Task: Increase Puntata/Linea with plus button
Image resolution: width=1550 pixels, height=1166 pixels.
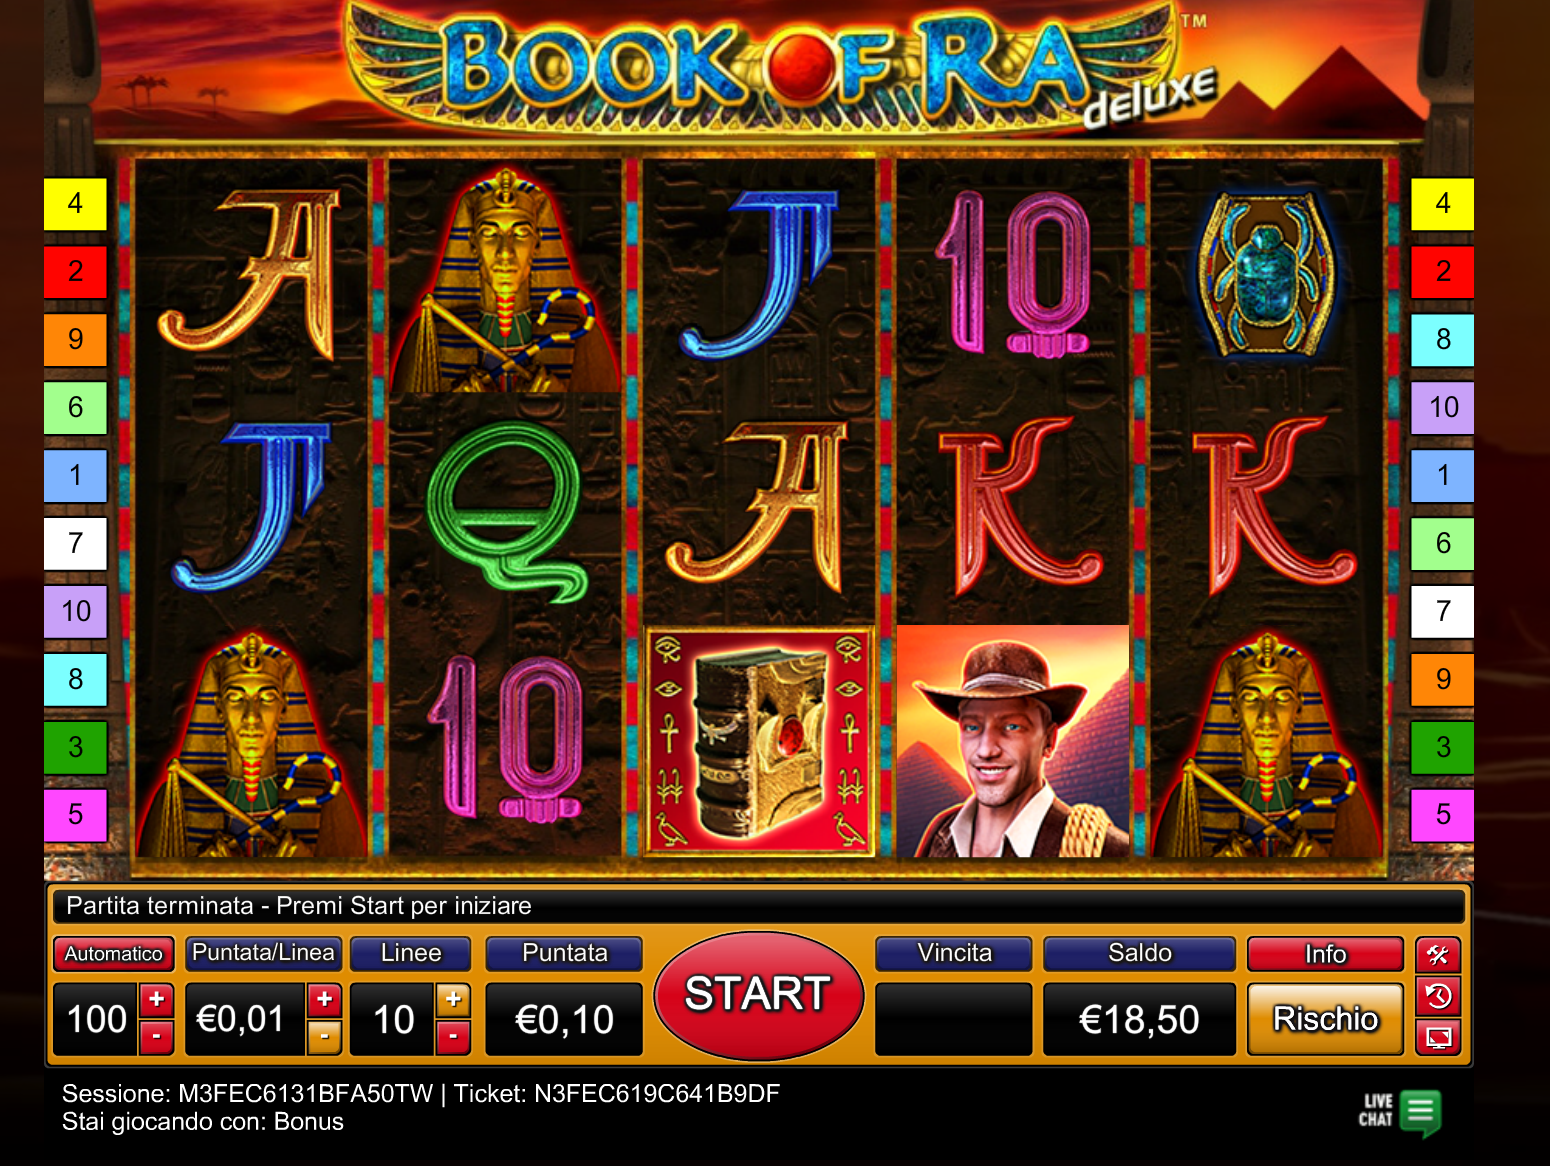Action: [325, 999]
